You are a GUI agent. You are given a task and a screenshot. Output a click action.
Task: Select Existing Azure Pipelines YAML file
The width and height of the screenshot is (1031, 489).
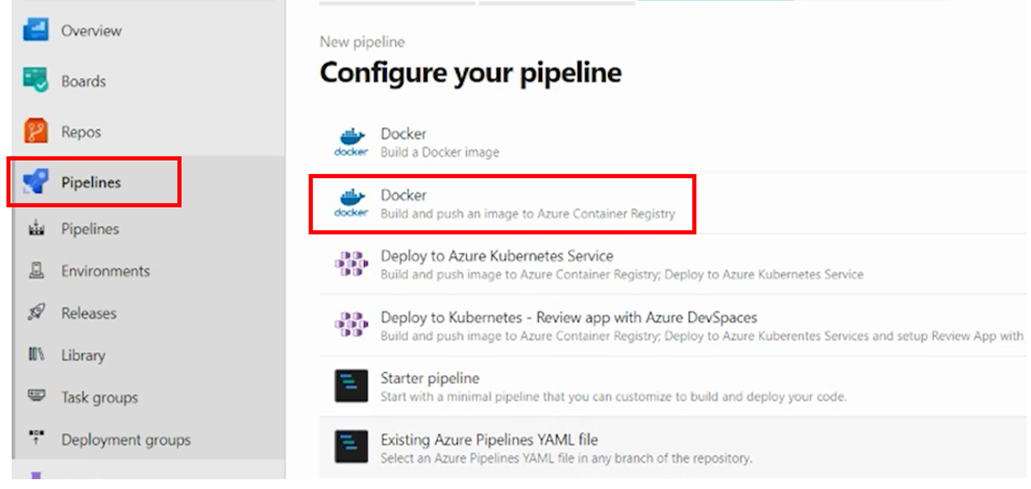point(675,447)
